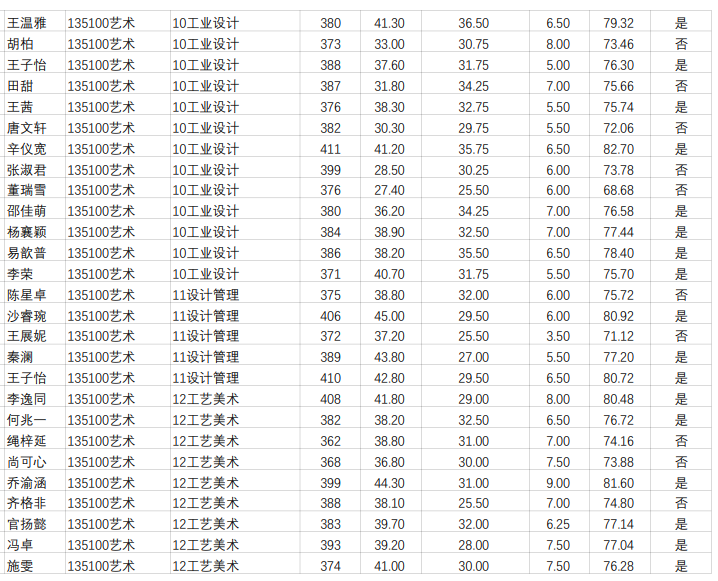
Task: Select the 135100艺术 cell in 冯卓's row
Action: [101, 545]
